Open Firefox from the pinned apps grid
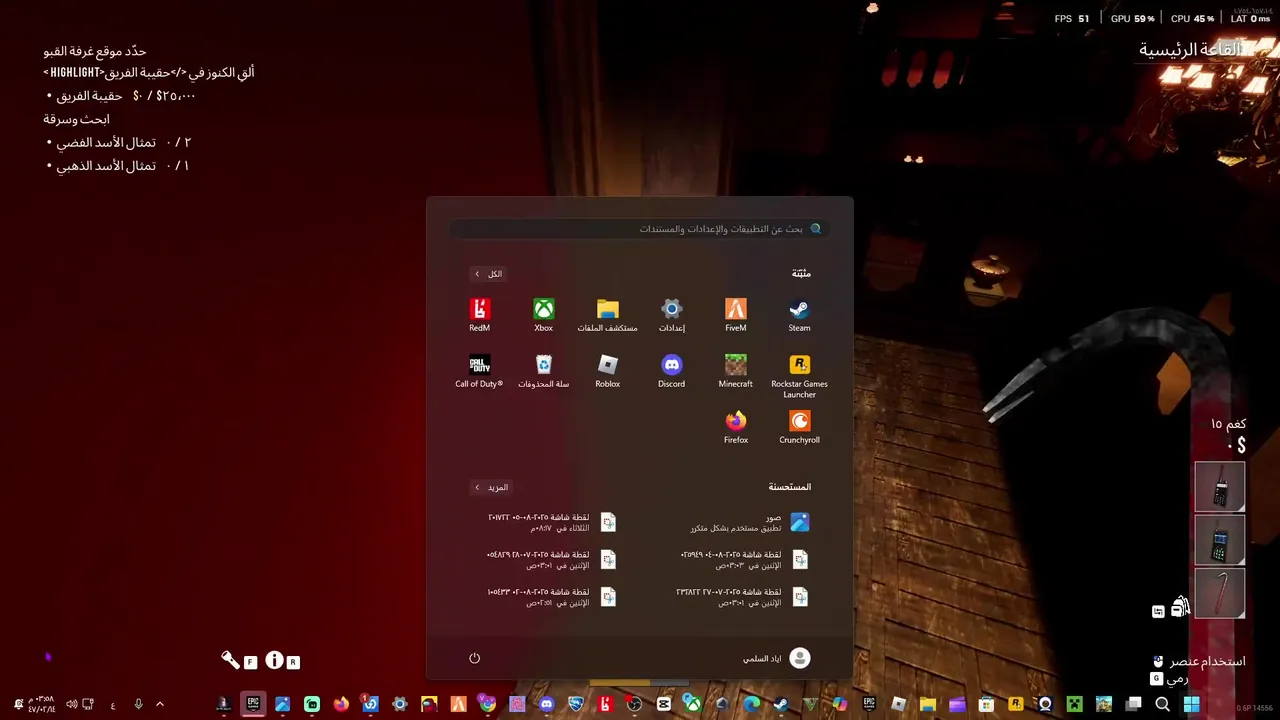 click(x=736, y=427)
